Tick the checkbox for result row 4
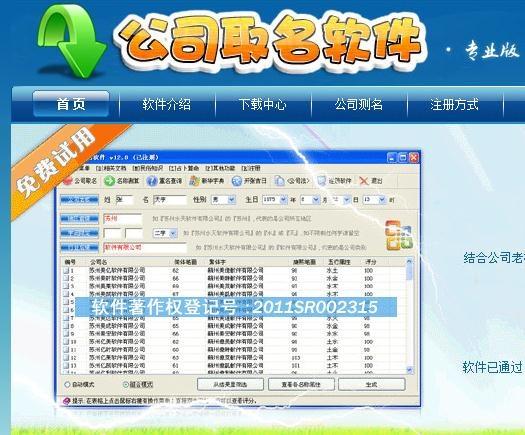525x435 pixels. (66, 294)
